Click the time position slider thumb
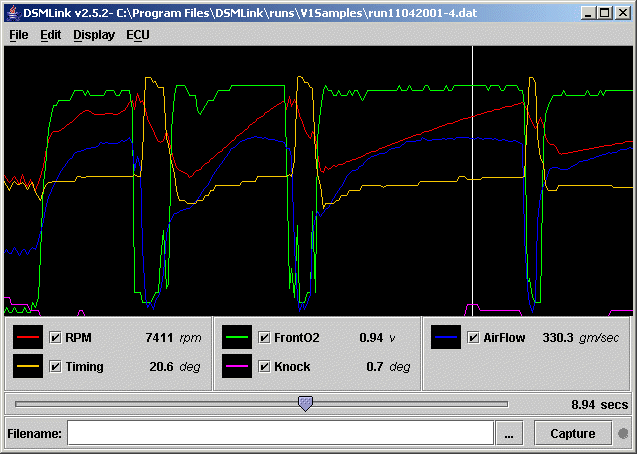The width and height of the screenshot is (637, 454). (305, 403)
